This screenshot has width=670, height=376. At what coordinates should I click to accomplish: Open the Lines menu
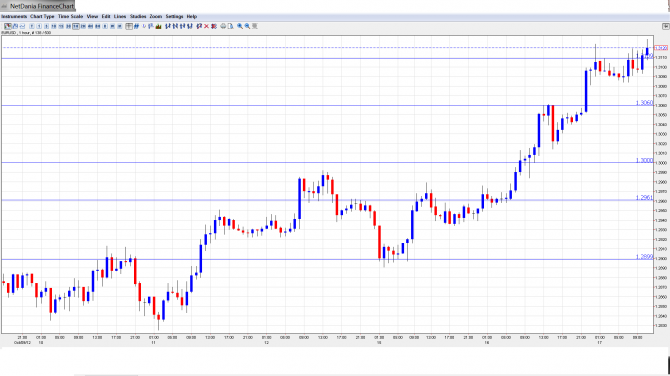120,16
